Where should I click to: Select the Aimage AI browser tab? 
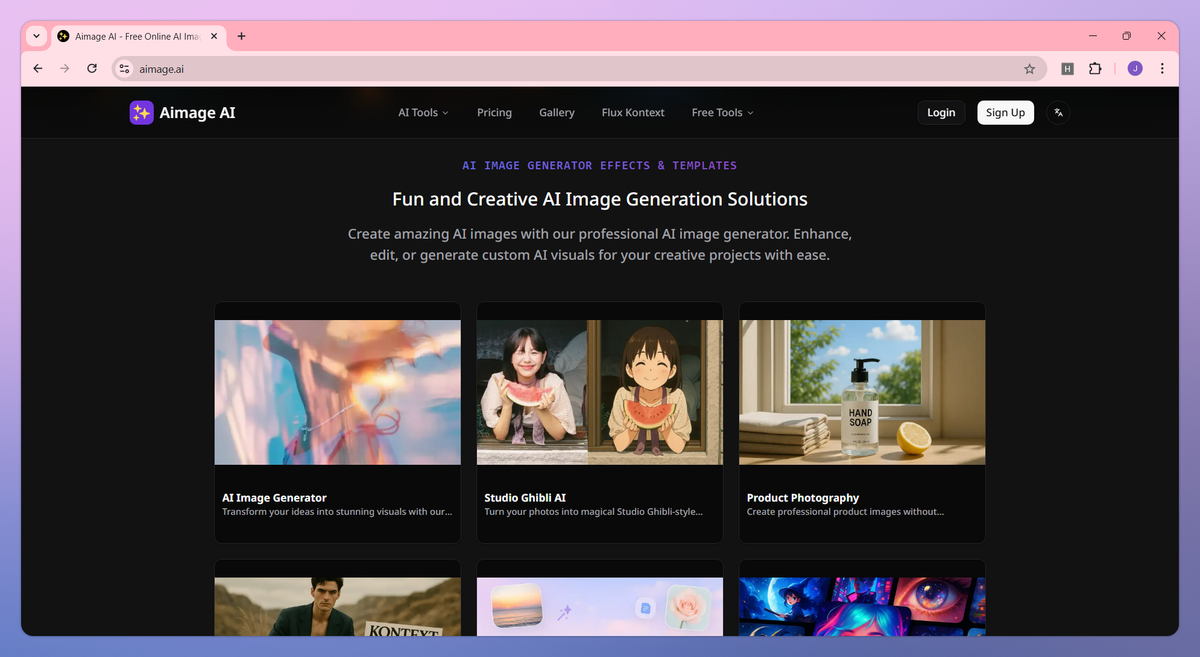pos(138,36)
